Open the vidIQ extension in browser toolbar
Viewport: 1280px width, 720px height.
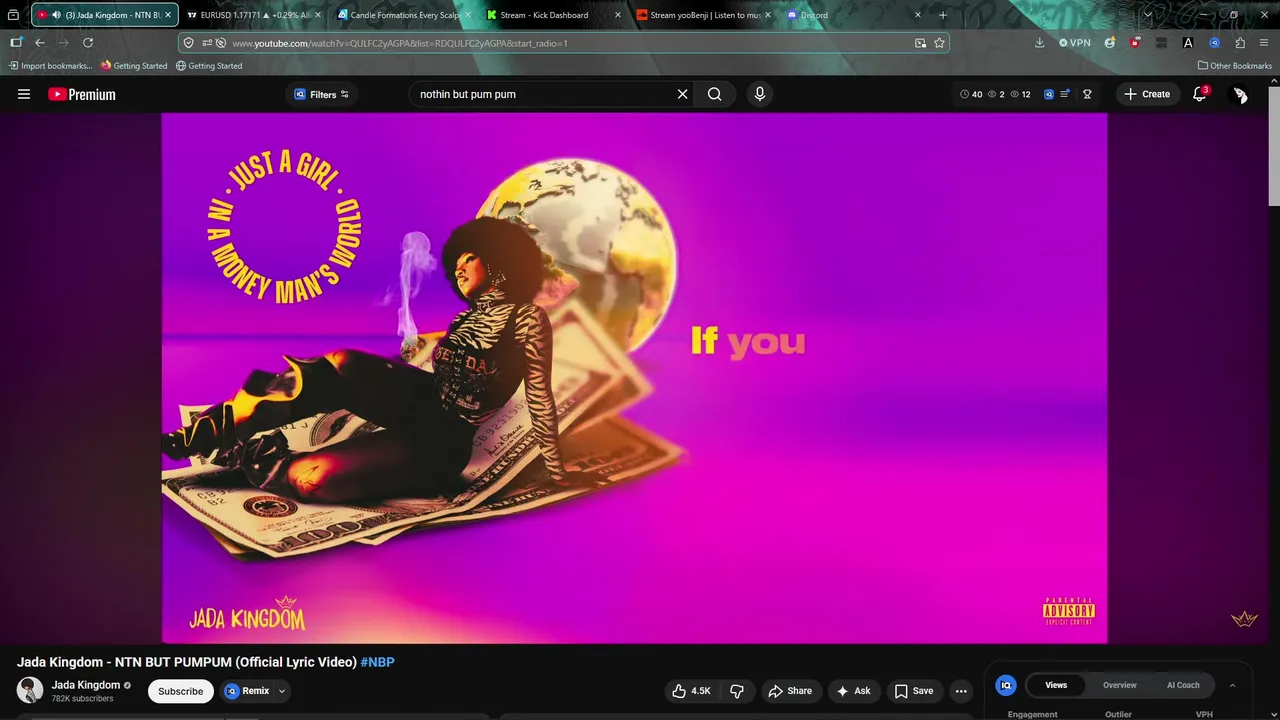(x=1214, y=43)
